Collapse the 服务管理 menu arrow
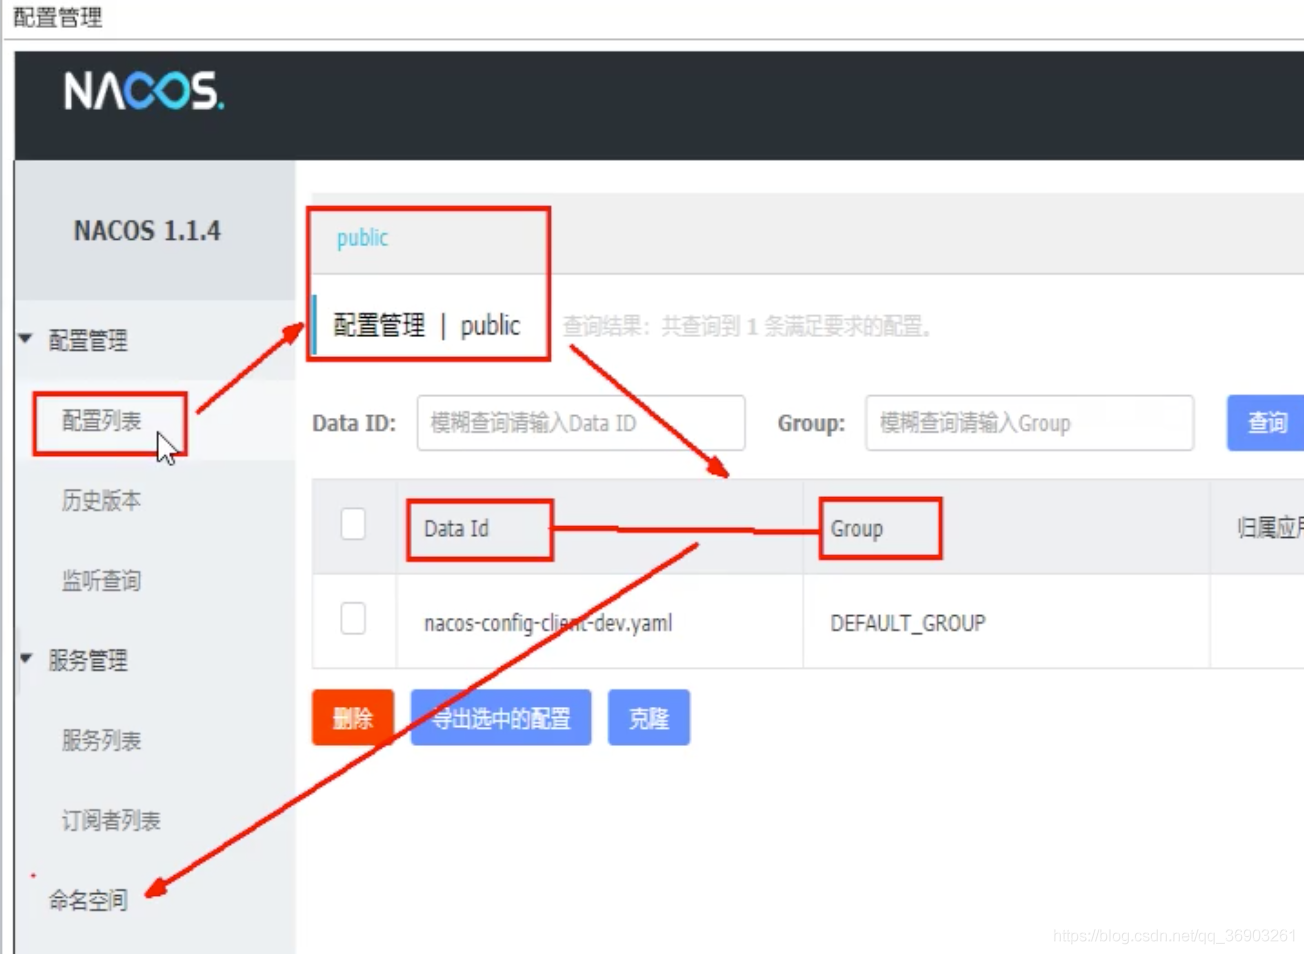1304x954 pixels. coord(26,659)
